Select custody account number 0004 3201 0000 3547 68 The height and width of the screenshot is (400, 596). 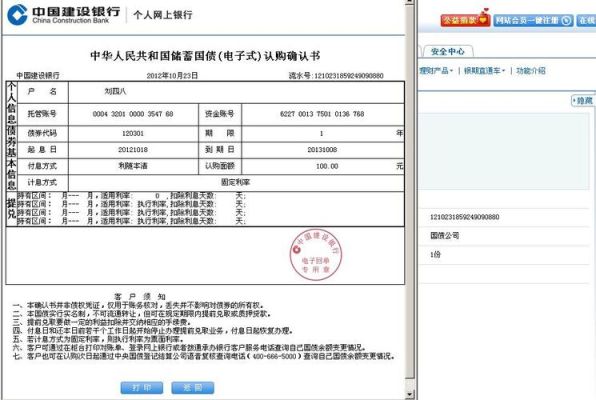(x=133, y=114)
